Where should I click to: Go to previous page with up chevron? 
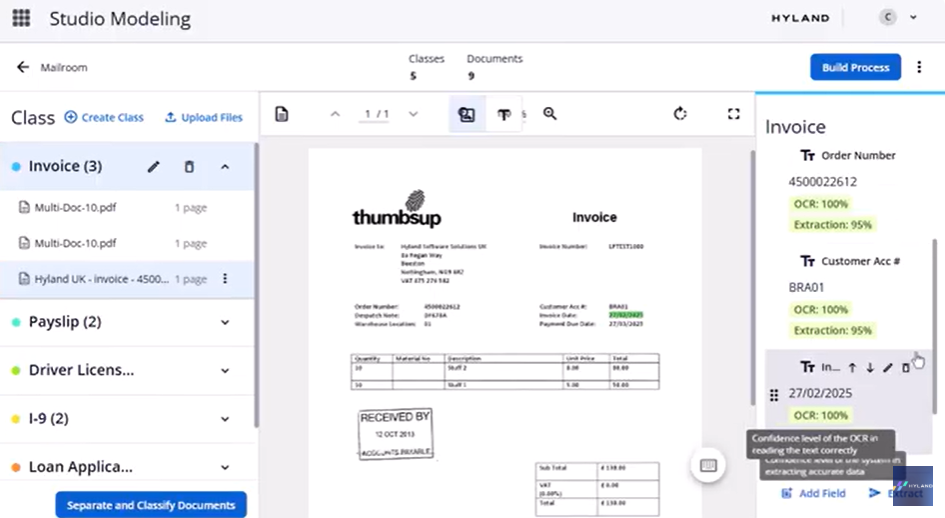(335, 114)
